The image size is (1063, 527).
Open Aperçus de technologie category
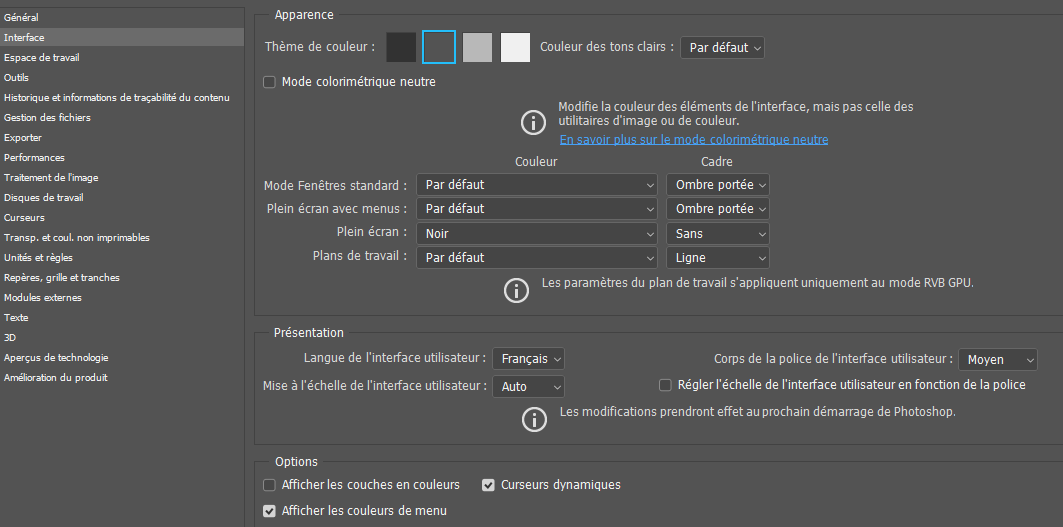click(122, 357)
